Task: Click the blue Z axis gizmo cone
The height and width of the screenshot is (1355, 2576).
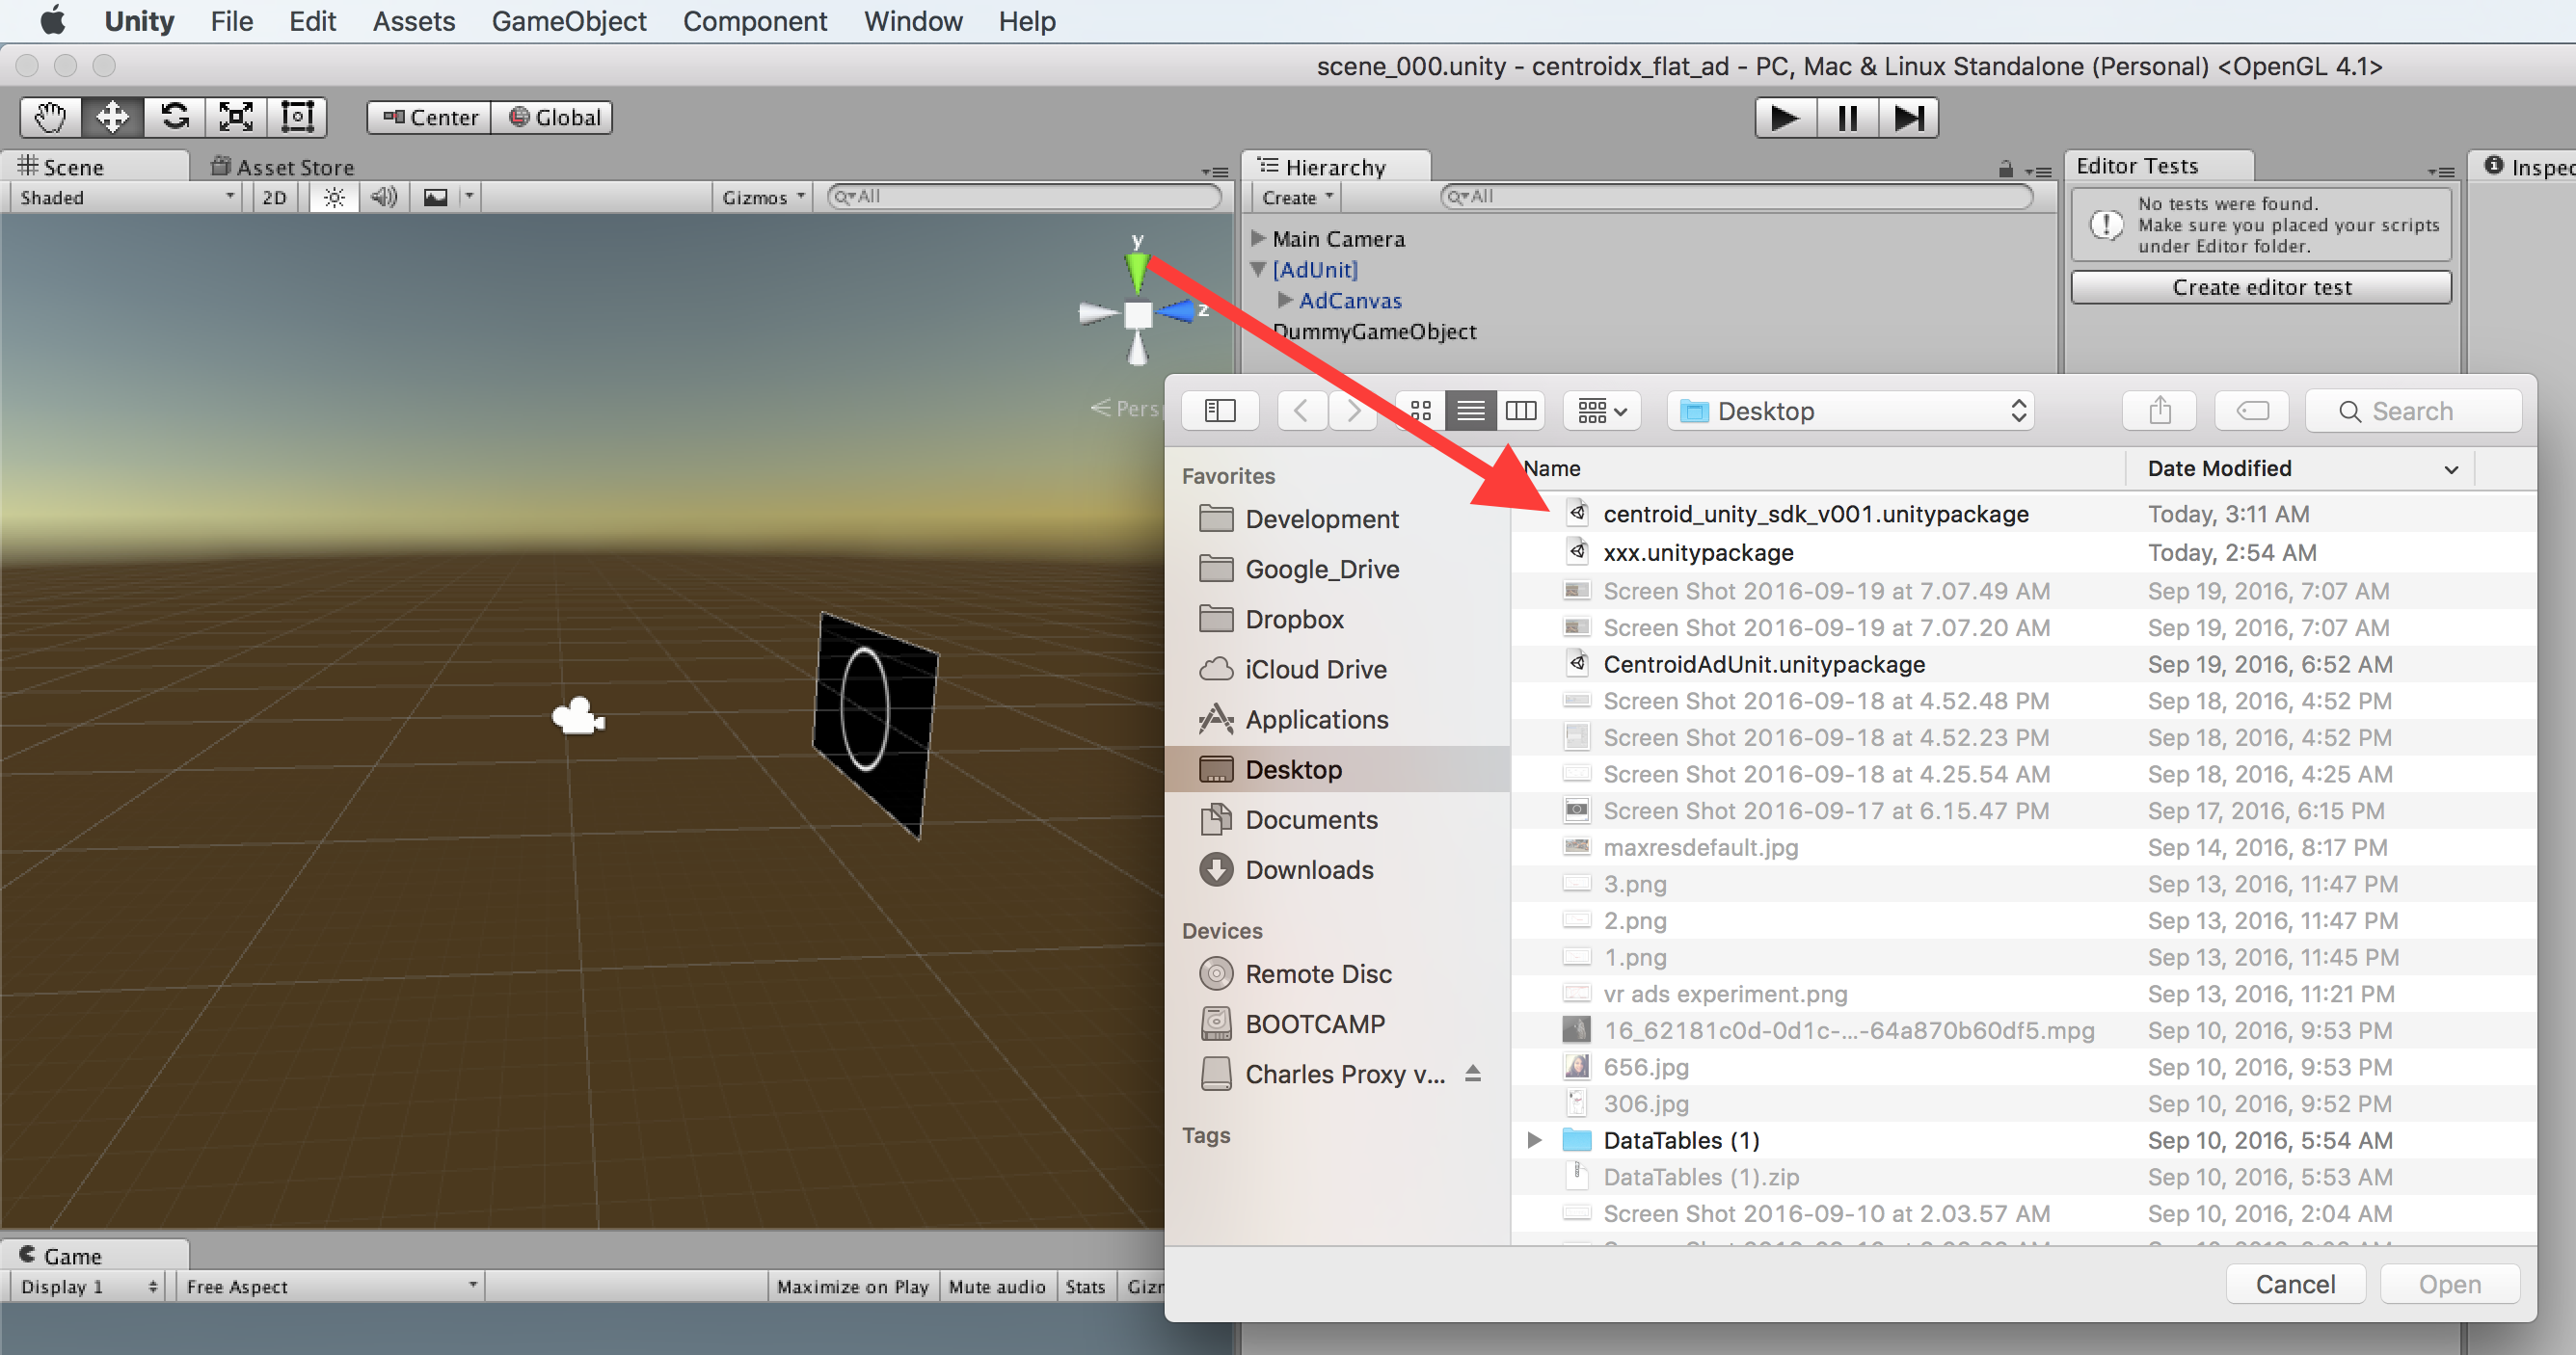Action: pos(1178,311)
